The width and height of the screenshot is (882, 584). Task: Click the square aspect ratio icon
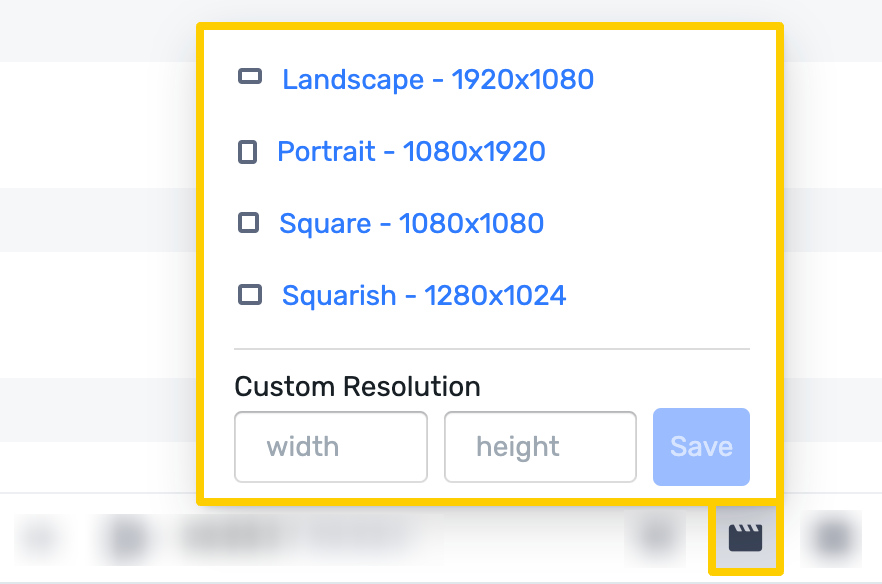click(x=249, y=222)
